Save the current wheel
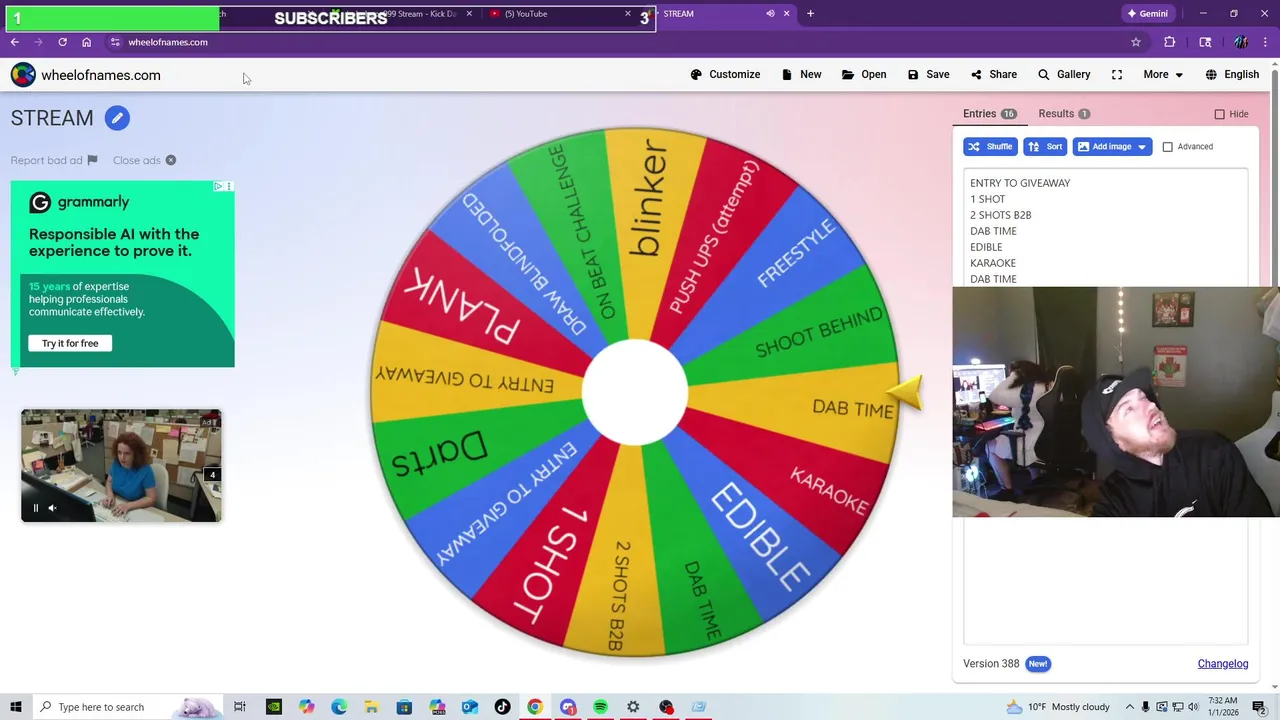Viewport: 1280px width, 720px height. (928, 74)
